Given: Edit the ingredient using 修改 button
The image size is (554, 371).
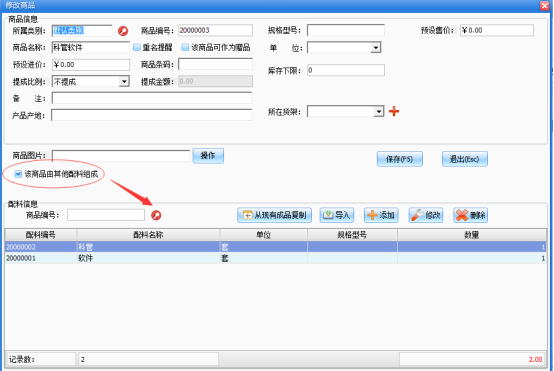Looking at the screenshot, I should pyautogui.click(x=426, y=215).
